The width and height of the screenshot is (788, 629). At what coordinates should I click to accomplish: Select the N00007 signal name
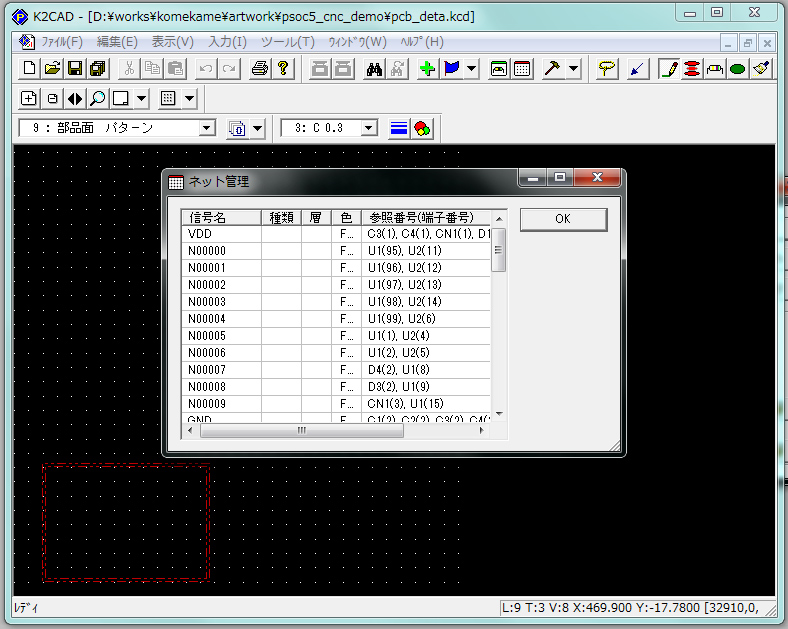[207, 370]
